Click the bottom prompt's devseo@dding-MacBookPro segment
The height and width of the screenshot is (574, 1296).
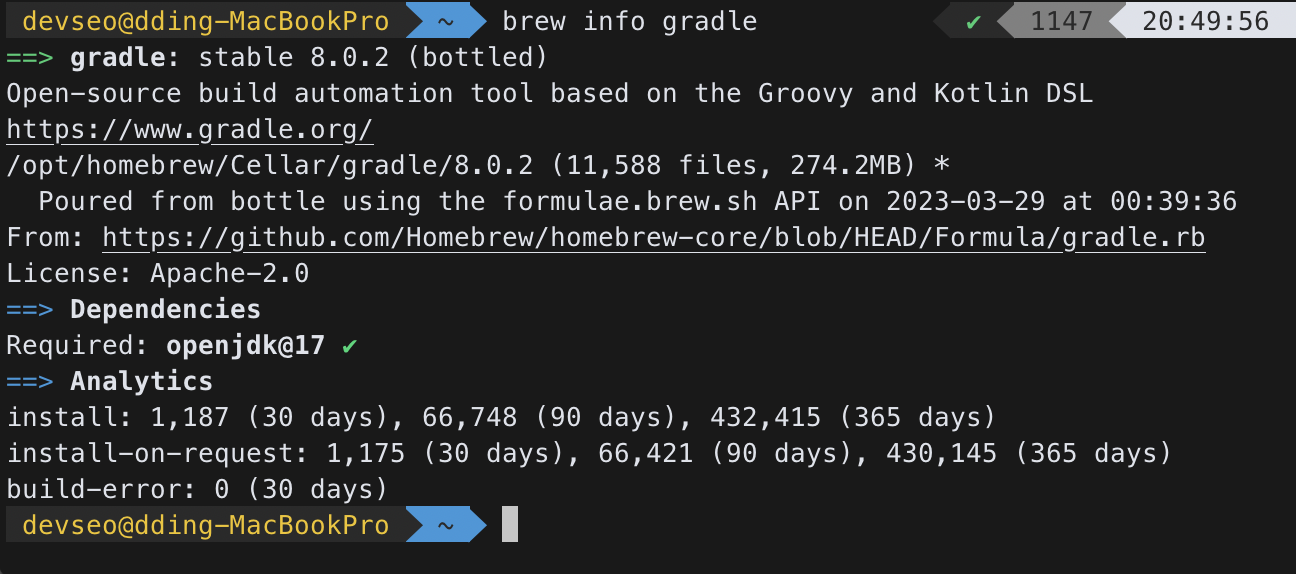coord(205,525)
